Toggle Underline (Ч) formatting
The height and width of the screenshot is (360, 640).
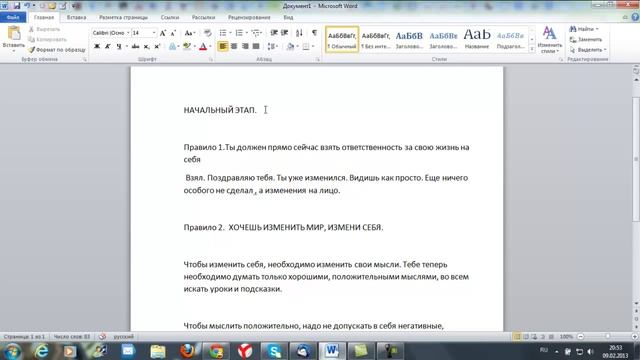point(118,47)
